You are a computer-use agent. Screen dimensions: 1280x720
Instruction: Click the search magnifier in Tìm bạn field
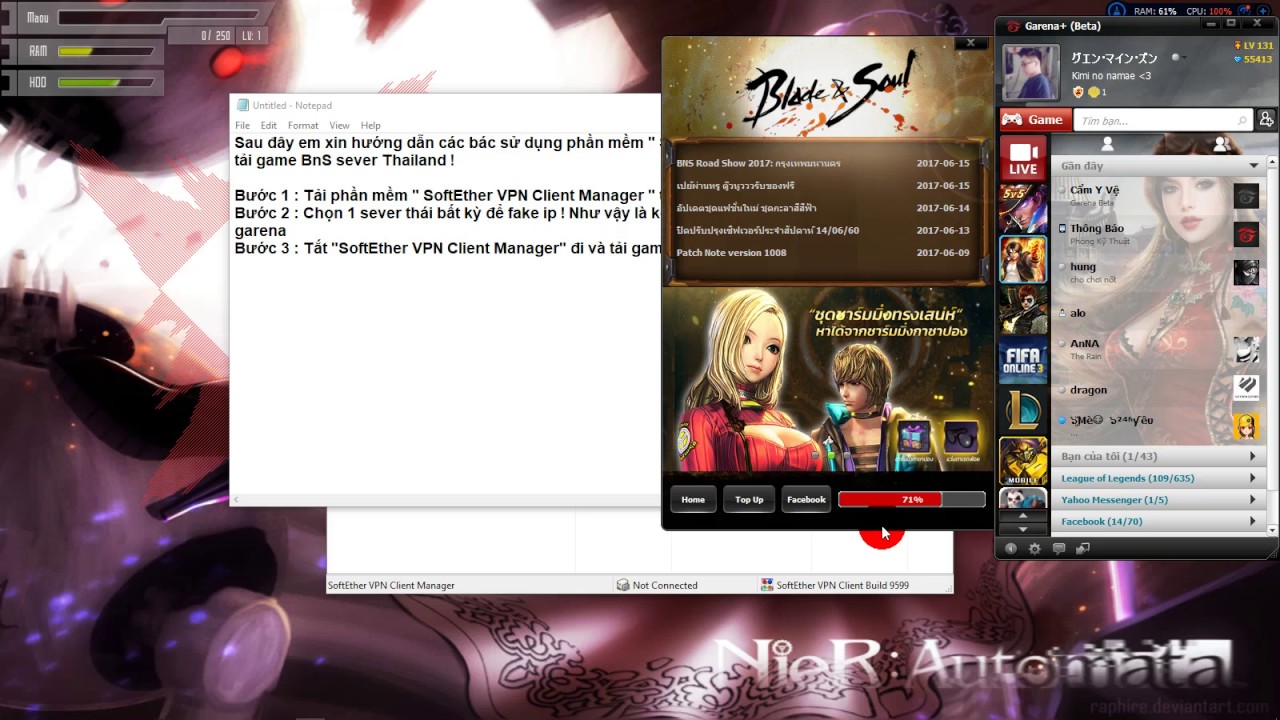[1242, 121]
